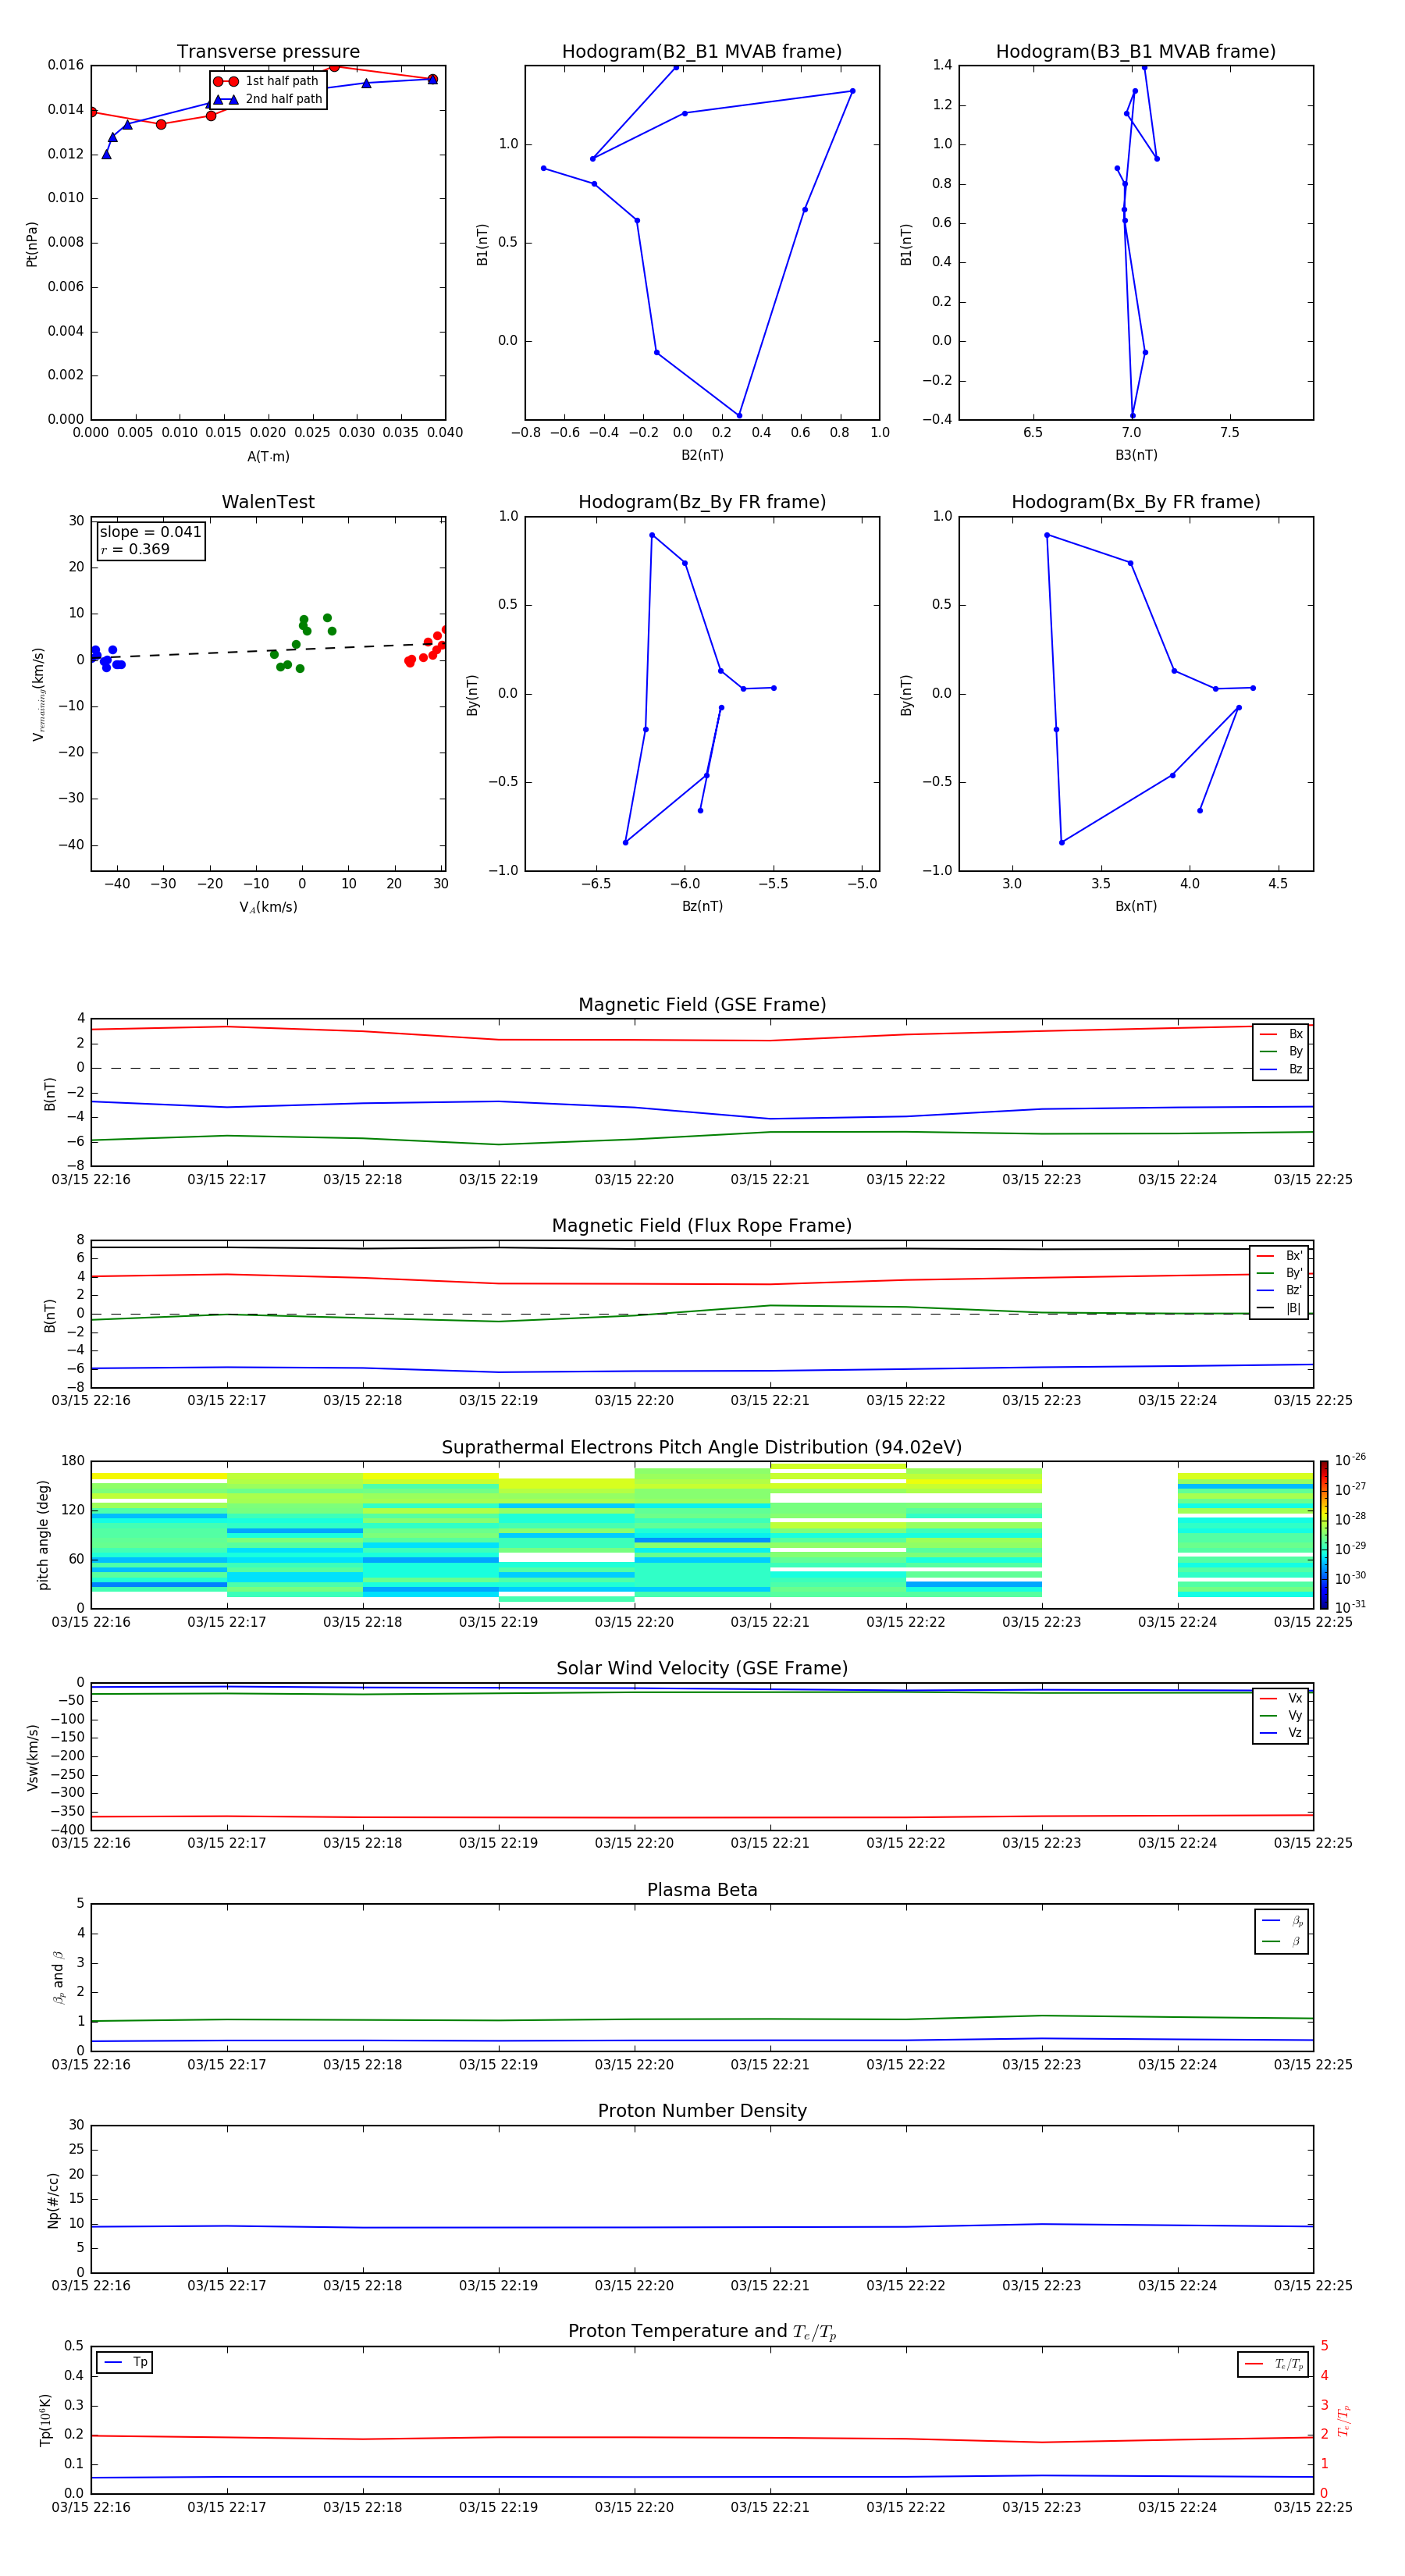Click the 'Hodogram(B2_B1 MVAB frame)' title

coord(702,51)
